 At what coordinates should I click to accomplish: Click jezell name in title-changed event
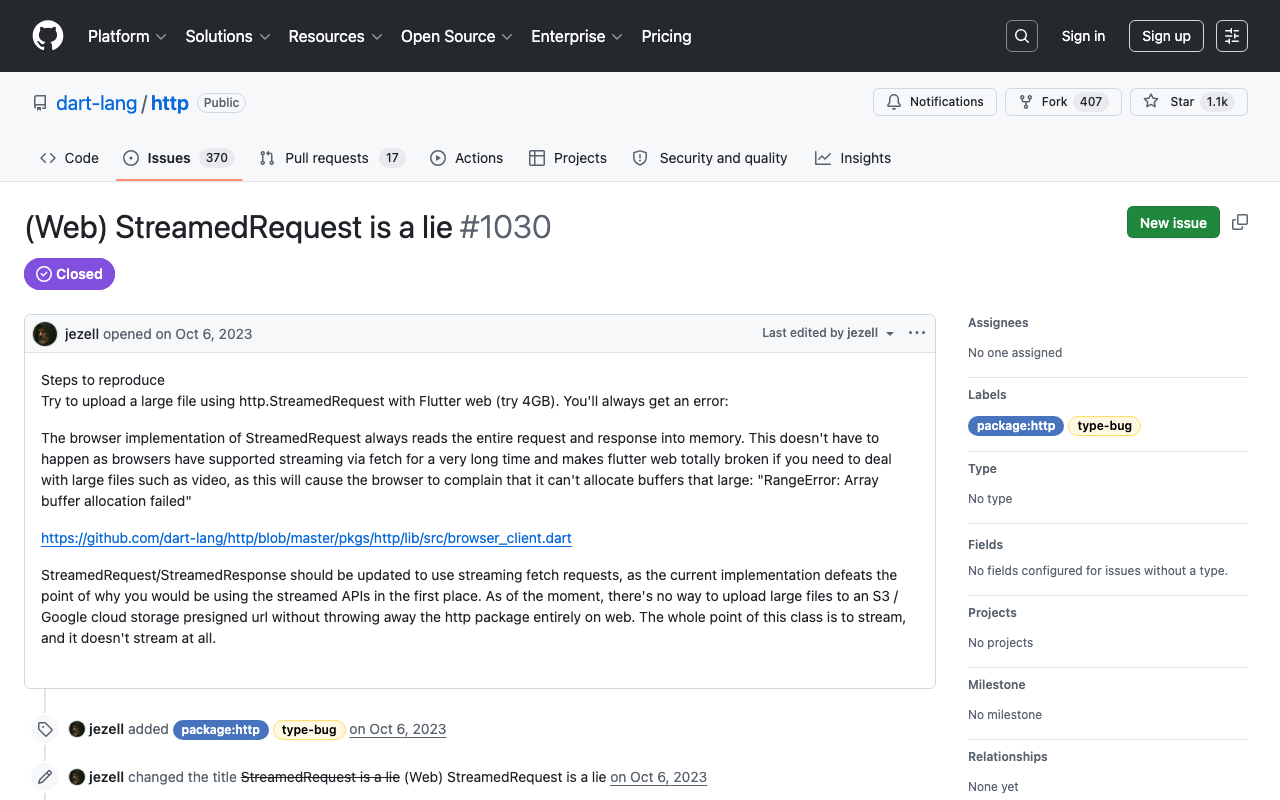106,777
